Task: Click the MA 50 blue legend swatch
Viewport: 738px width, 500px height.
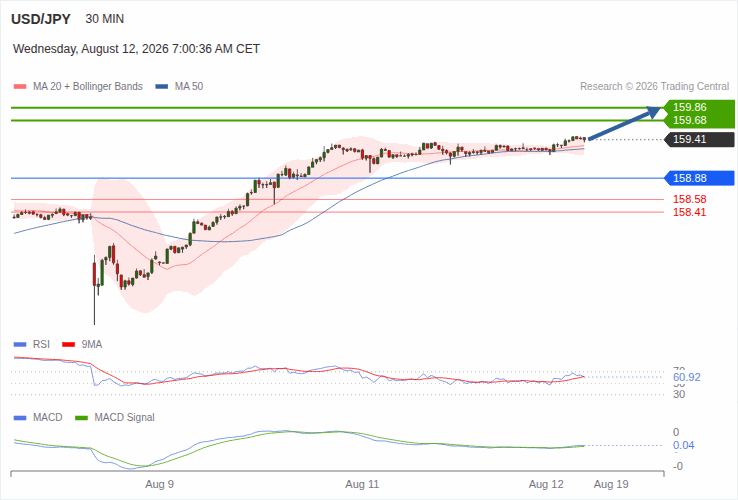Action: [162, 87]
